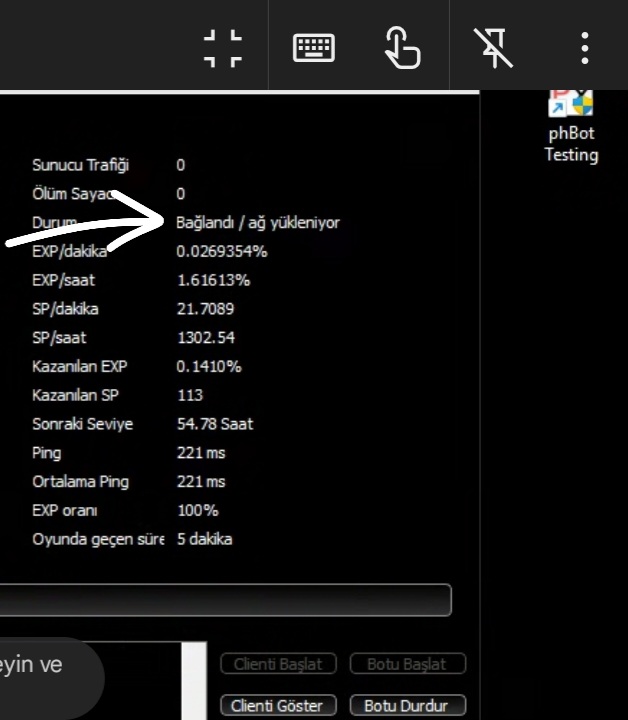Click the Sunucu Trafiği label
Viewport: 628px width, 720px height.
pyautogui.click(x=80, y=165)
